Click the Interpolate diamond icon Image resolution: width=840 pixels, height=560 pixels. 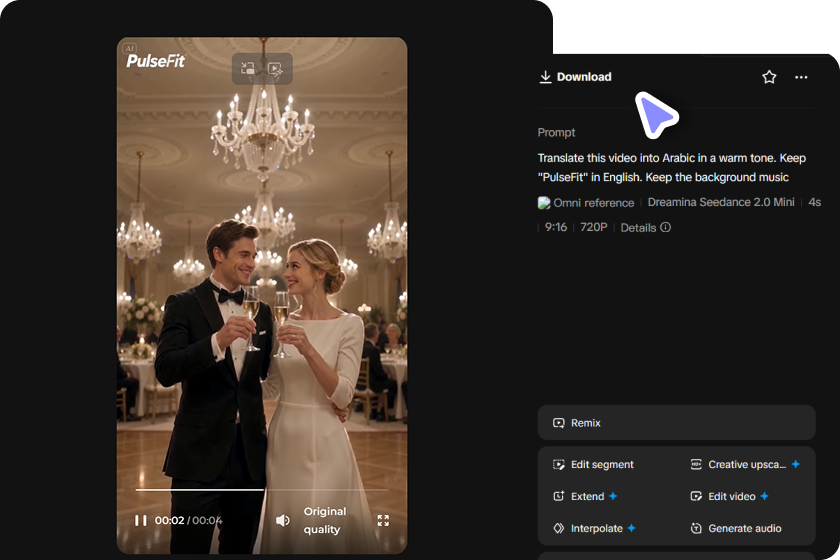(x=558, y=528)
